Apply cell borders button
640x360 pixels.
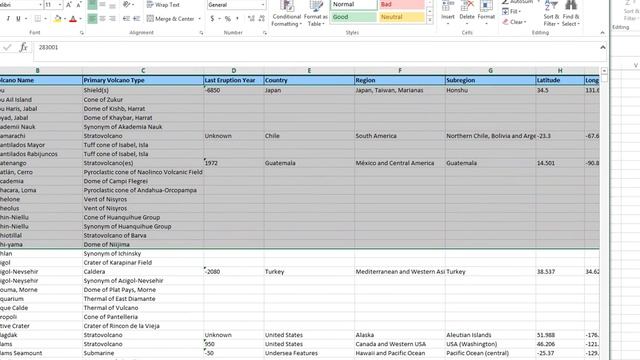pos(38,19)
